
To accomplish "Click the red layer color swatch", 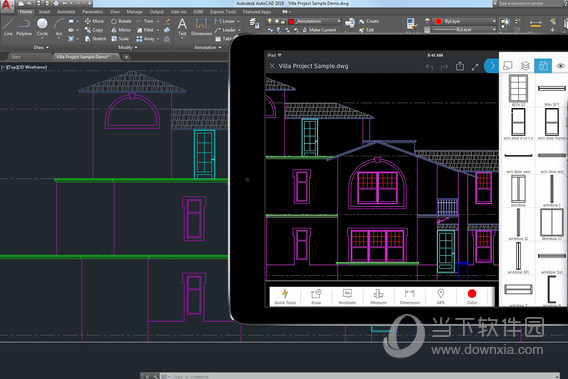I will point(291,21).
